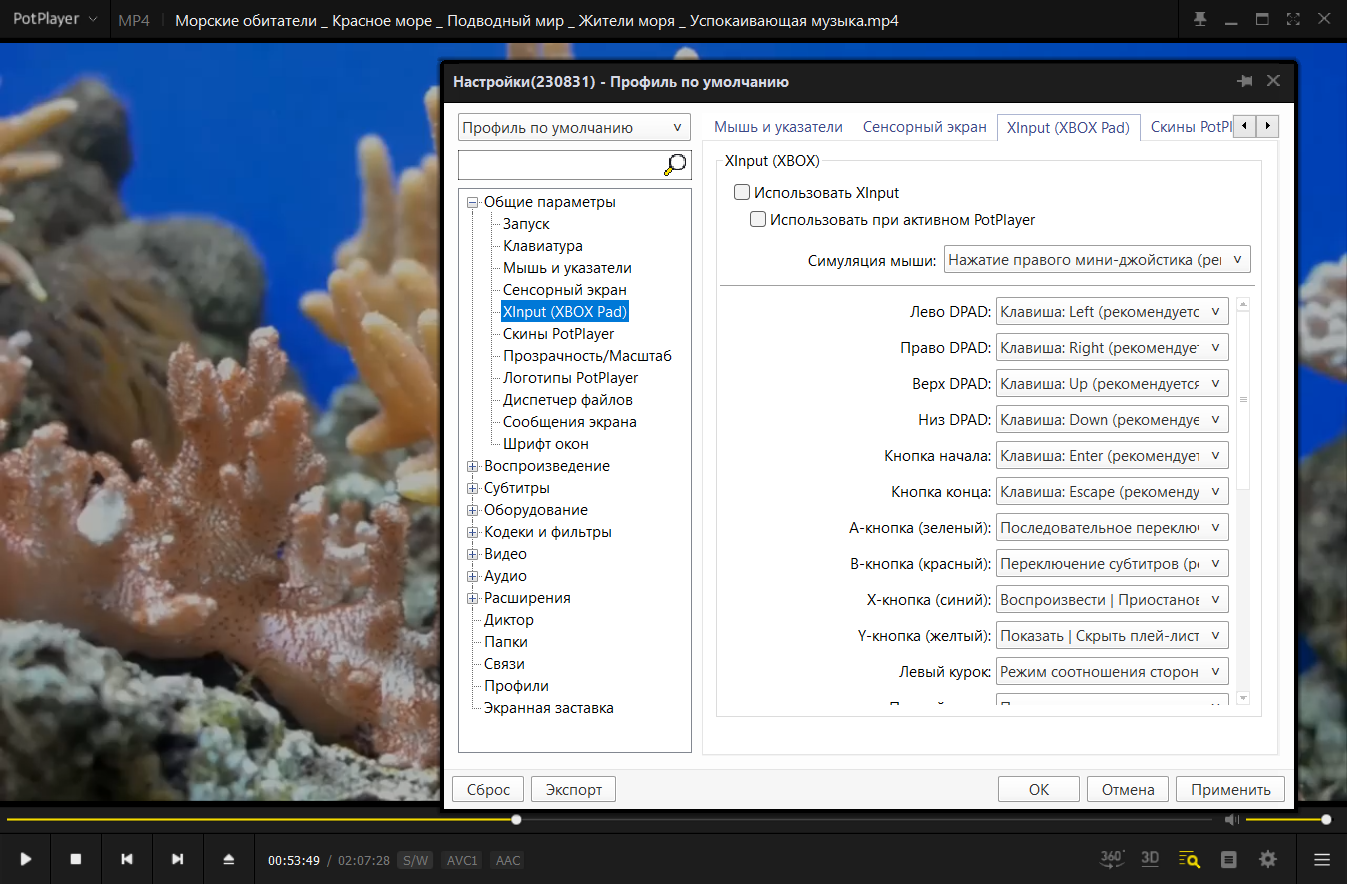Mute audio using the speaker icon
This screenshot has width=1347, height=884.
coord(1232,819)
